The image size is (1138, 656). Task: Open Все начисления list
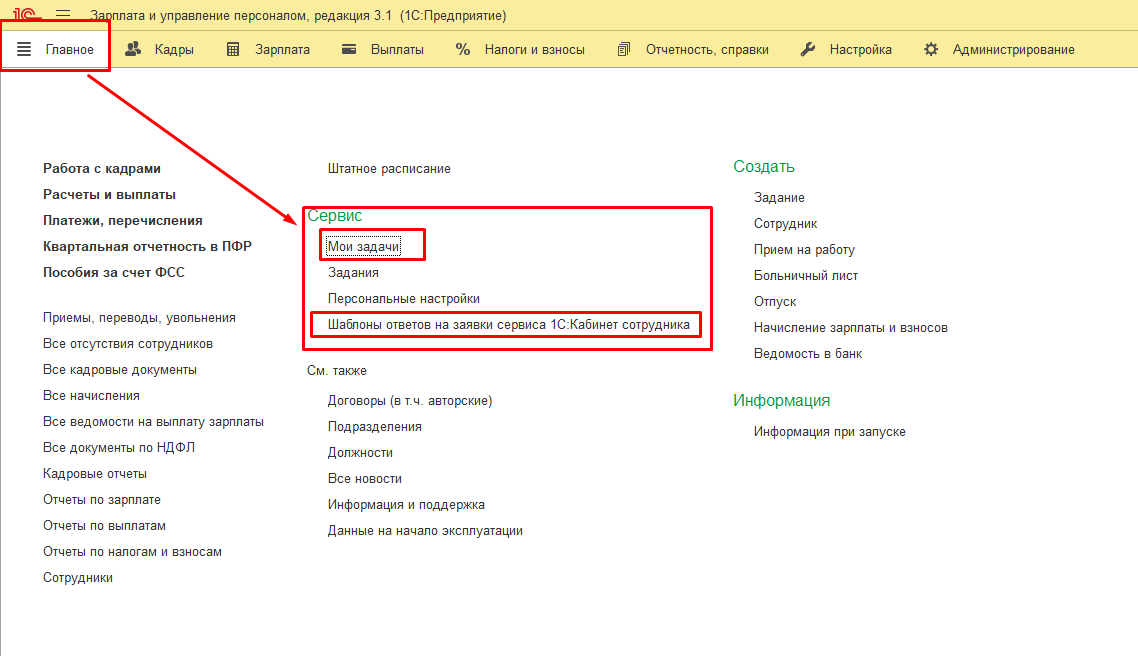point(91,395)
